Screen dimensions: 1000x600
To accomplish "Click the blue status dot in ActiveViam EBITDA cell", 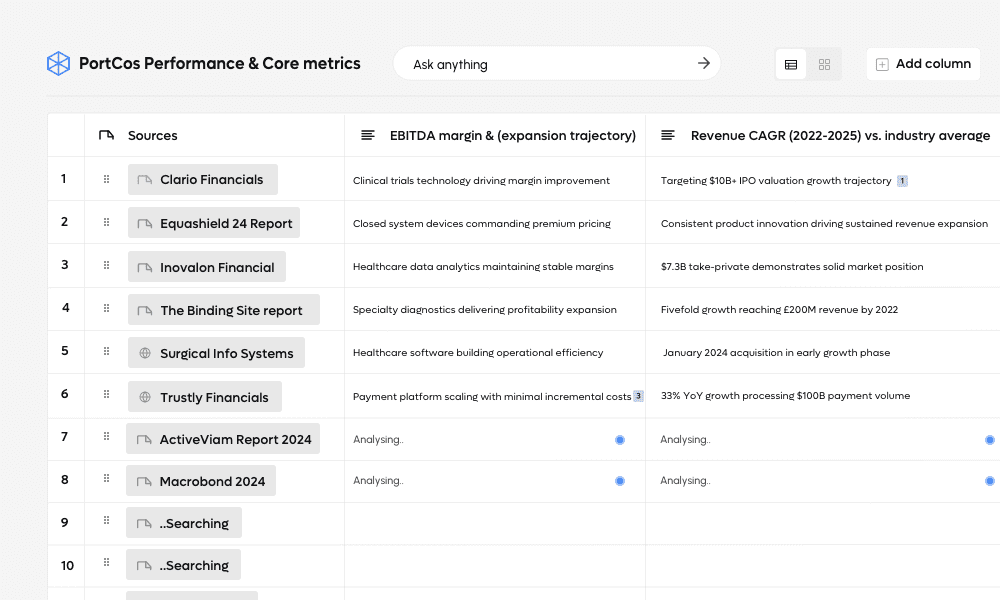I will (620, 440).
